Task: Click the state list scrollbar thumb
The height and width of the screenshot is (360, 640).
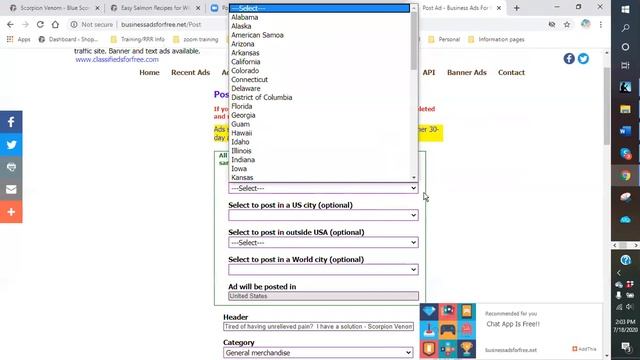Action: click(x=414, y=41)
